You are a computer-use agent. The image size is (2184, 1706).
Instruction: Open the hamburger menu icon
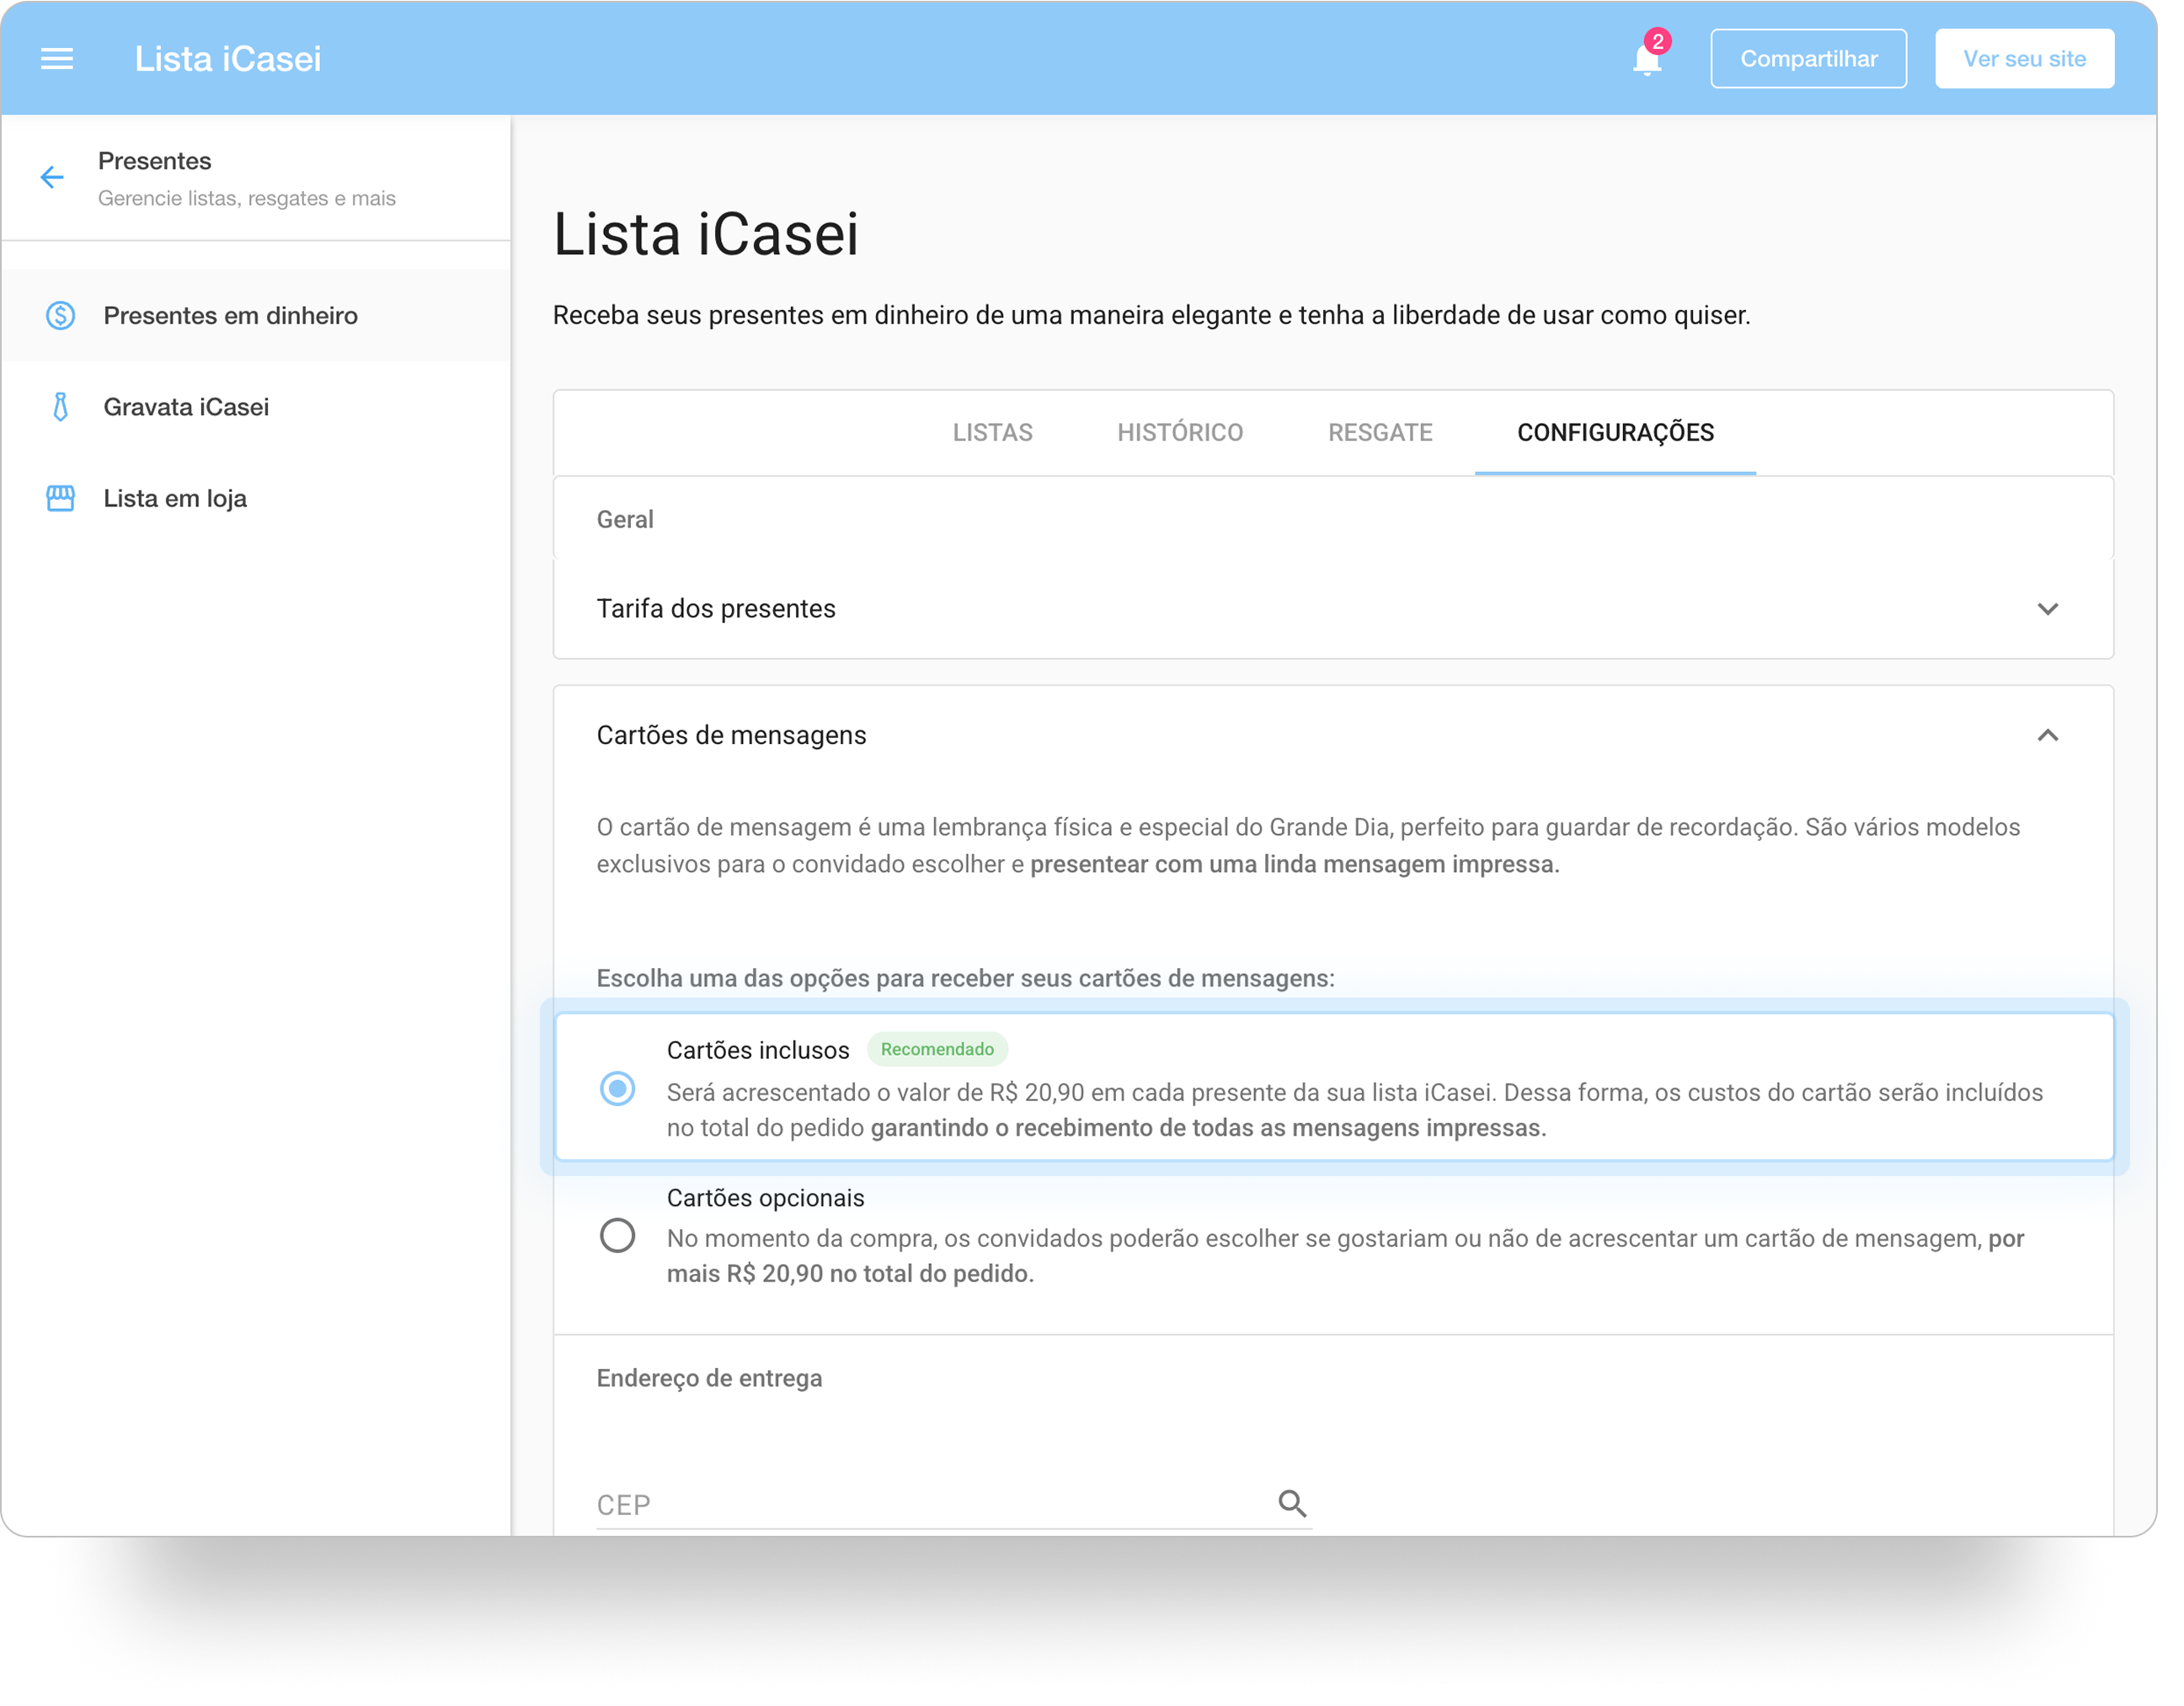tap(57, 59)
